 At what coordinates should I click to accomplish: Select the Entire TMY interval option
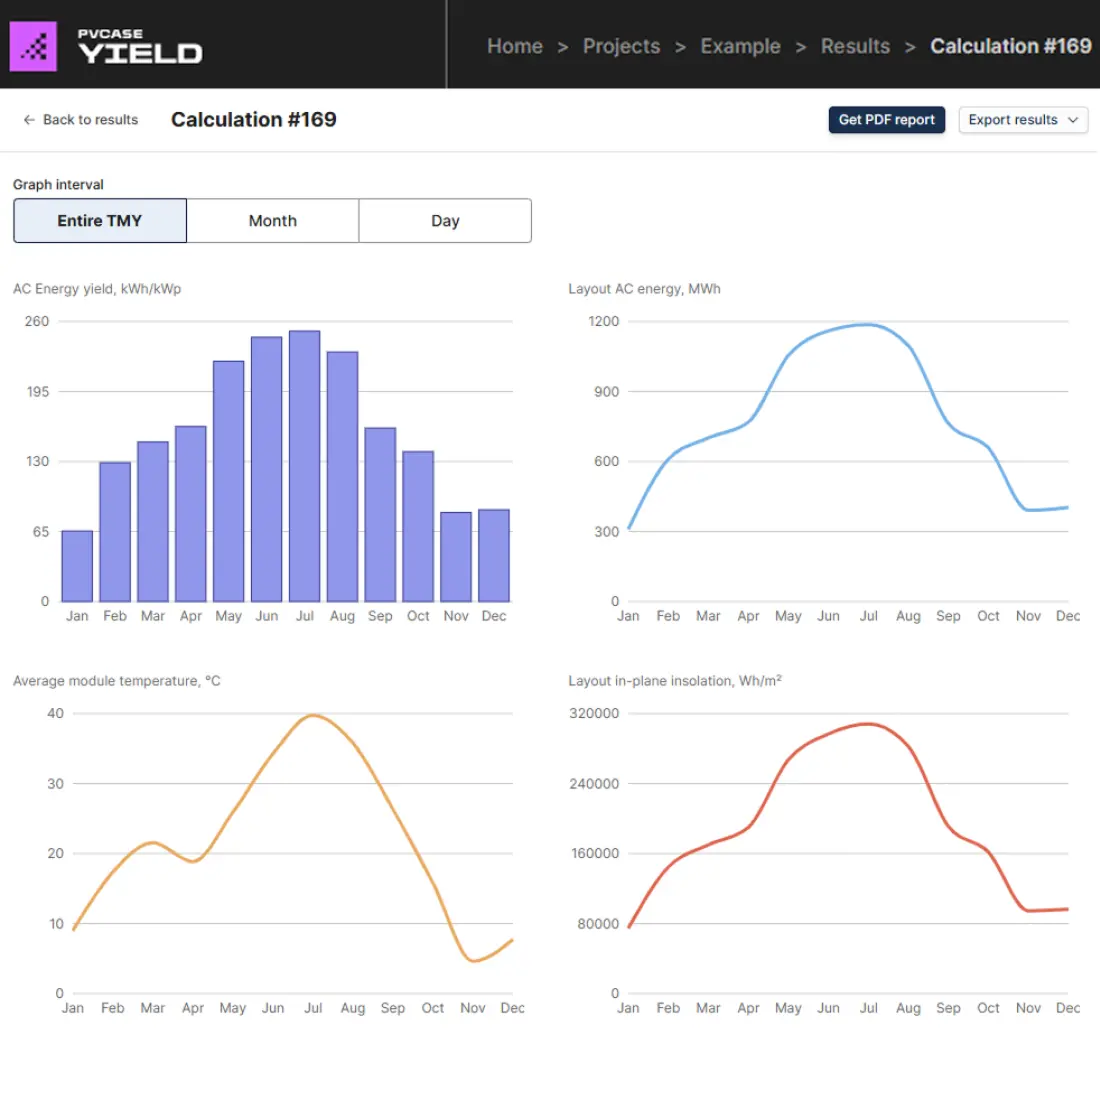[x=99, y=220]
